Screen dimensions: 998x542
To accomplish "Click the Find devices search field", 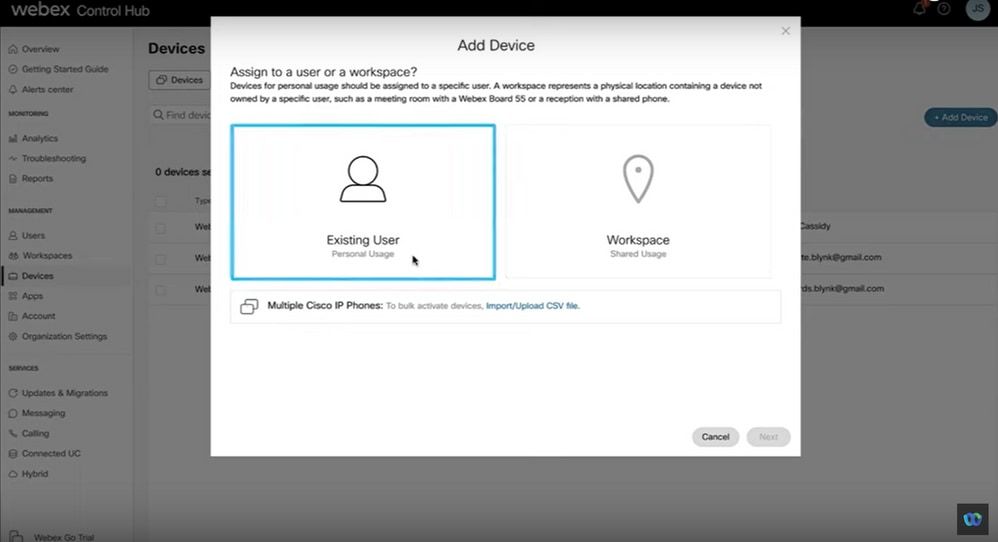I will (x=183, y=115).
